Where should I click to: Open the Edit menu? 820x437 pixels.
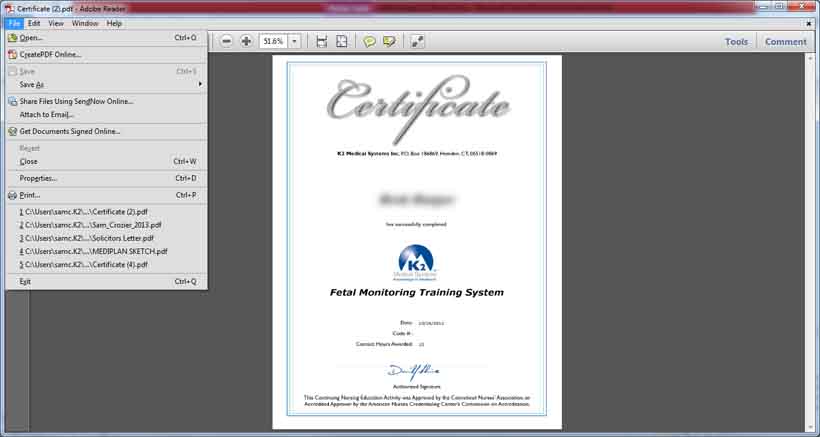click(34, 23)
